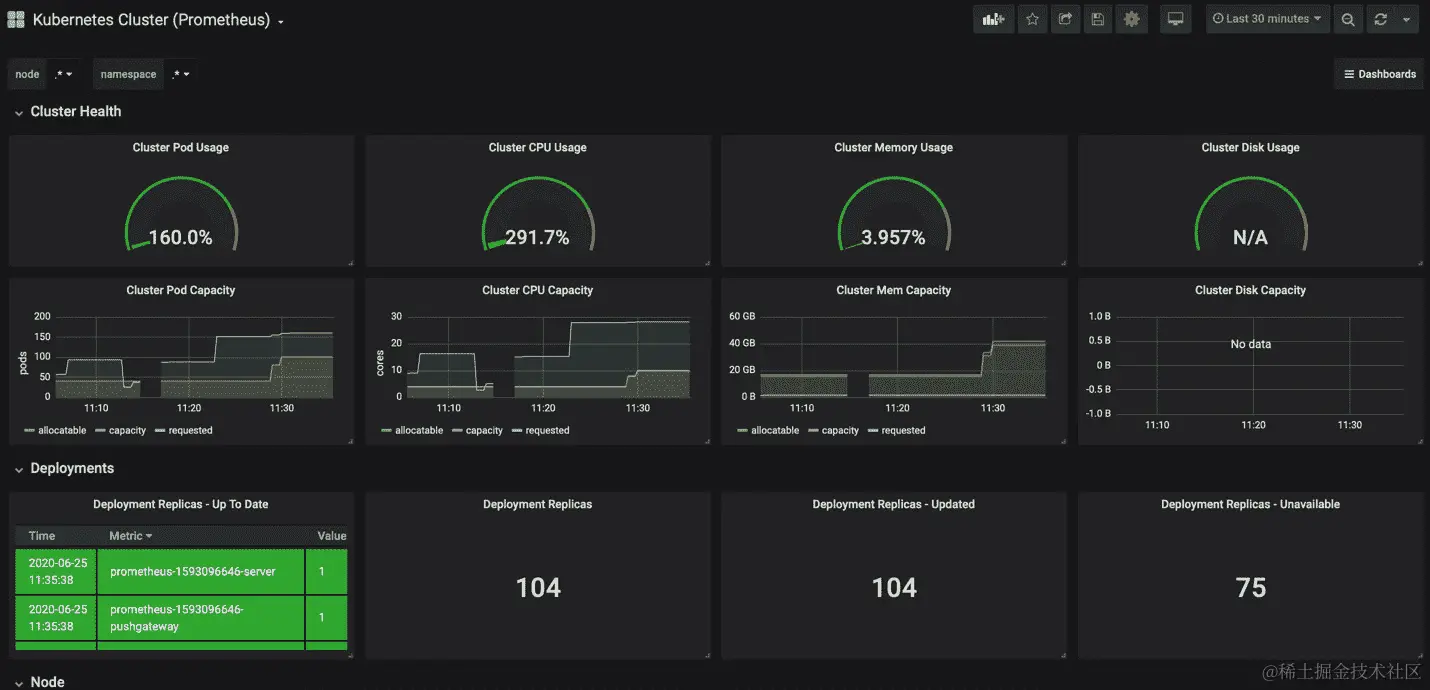Open the namespace variable value dropdown
The width and height of the screenshot is (1430, 690).
click(x=181, y=73)
